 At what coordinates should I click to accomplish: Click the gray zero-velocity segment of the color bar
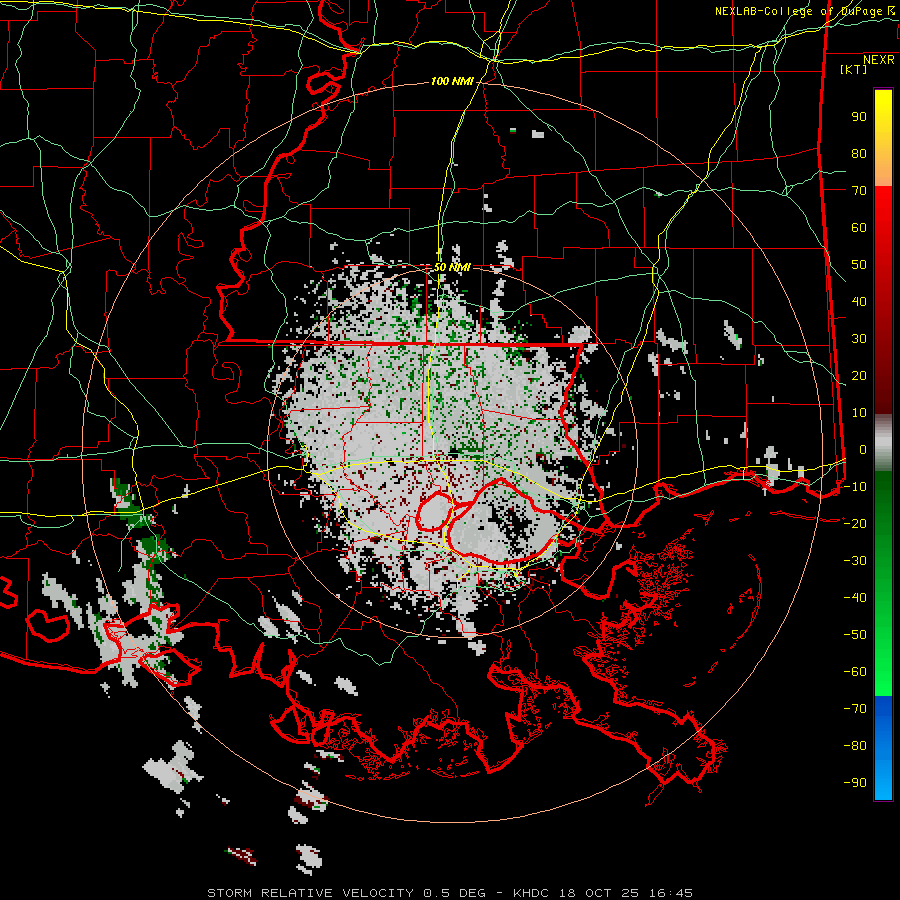(883, 443)
